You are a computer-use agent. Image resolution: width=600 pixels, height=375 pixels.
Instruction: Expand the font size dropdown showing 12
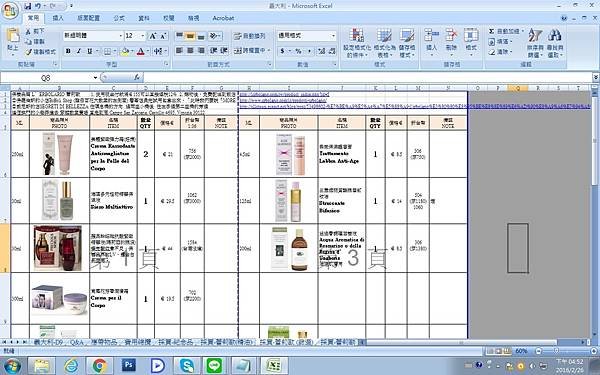[x=143, y=36]
